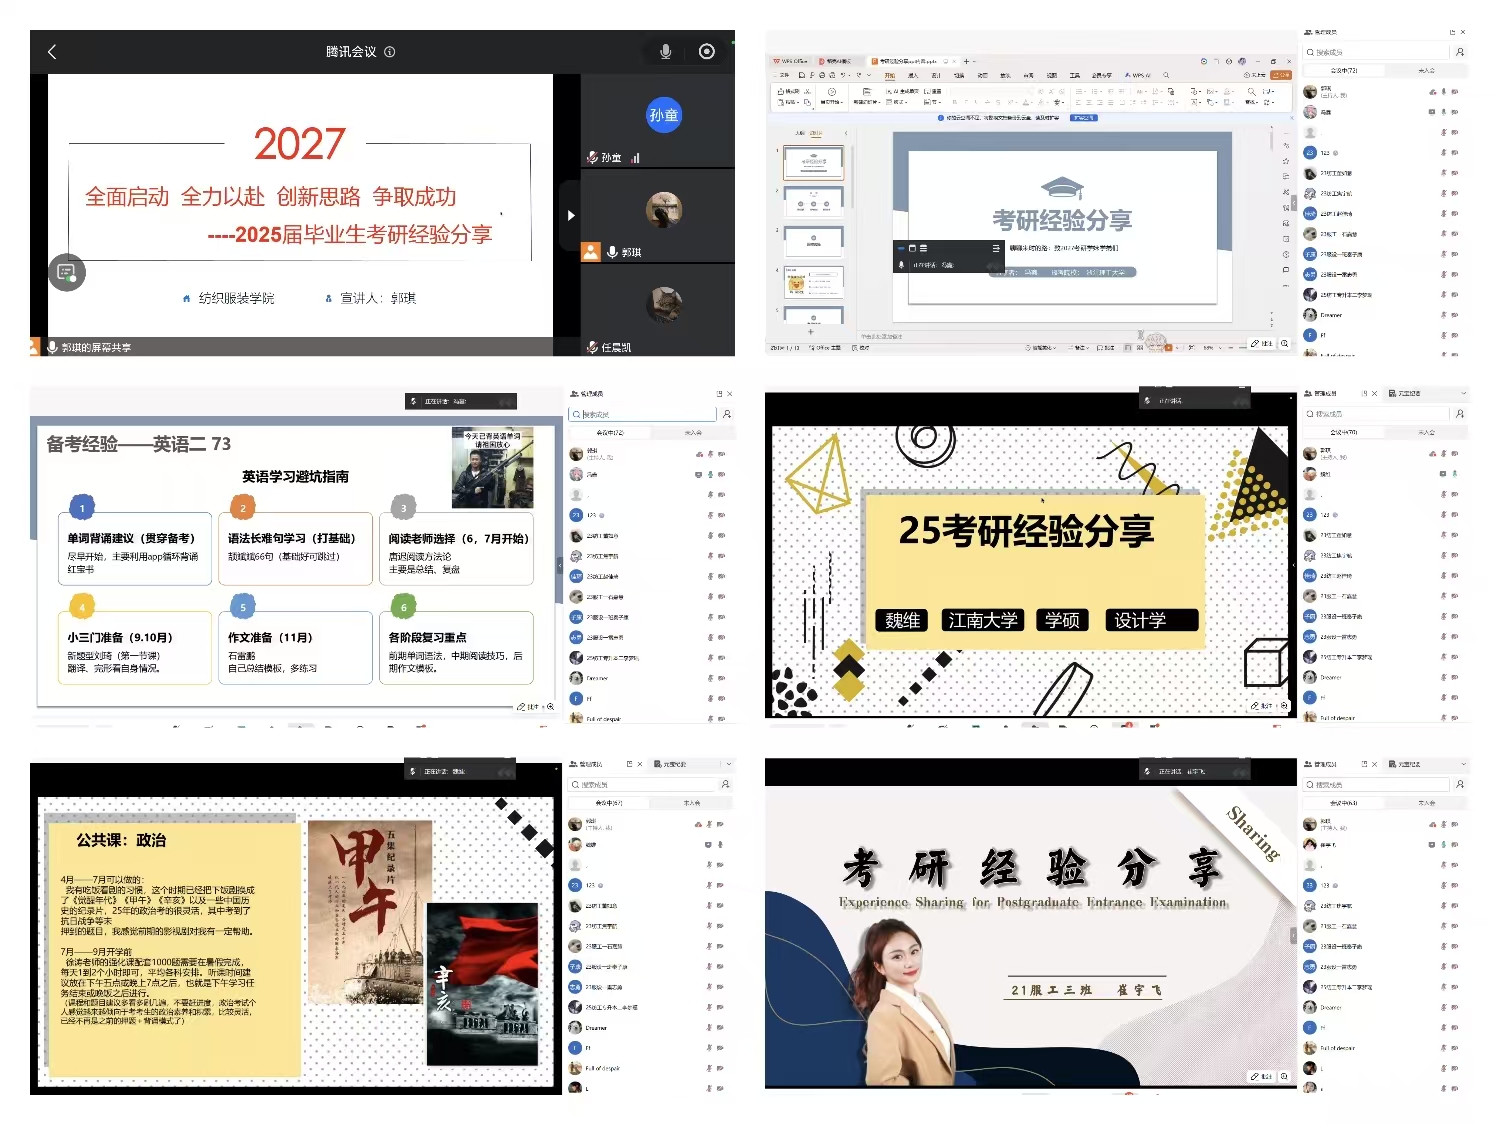Screen dimensions: 1500x1125
Task: Click magnifier icon beside annotate button on WPS slide
Action: pos(1284,343)
